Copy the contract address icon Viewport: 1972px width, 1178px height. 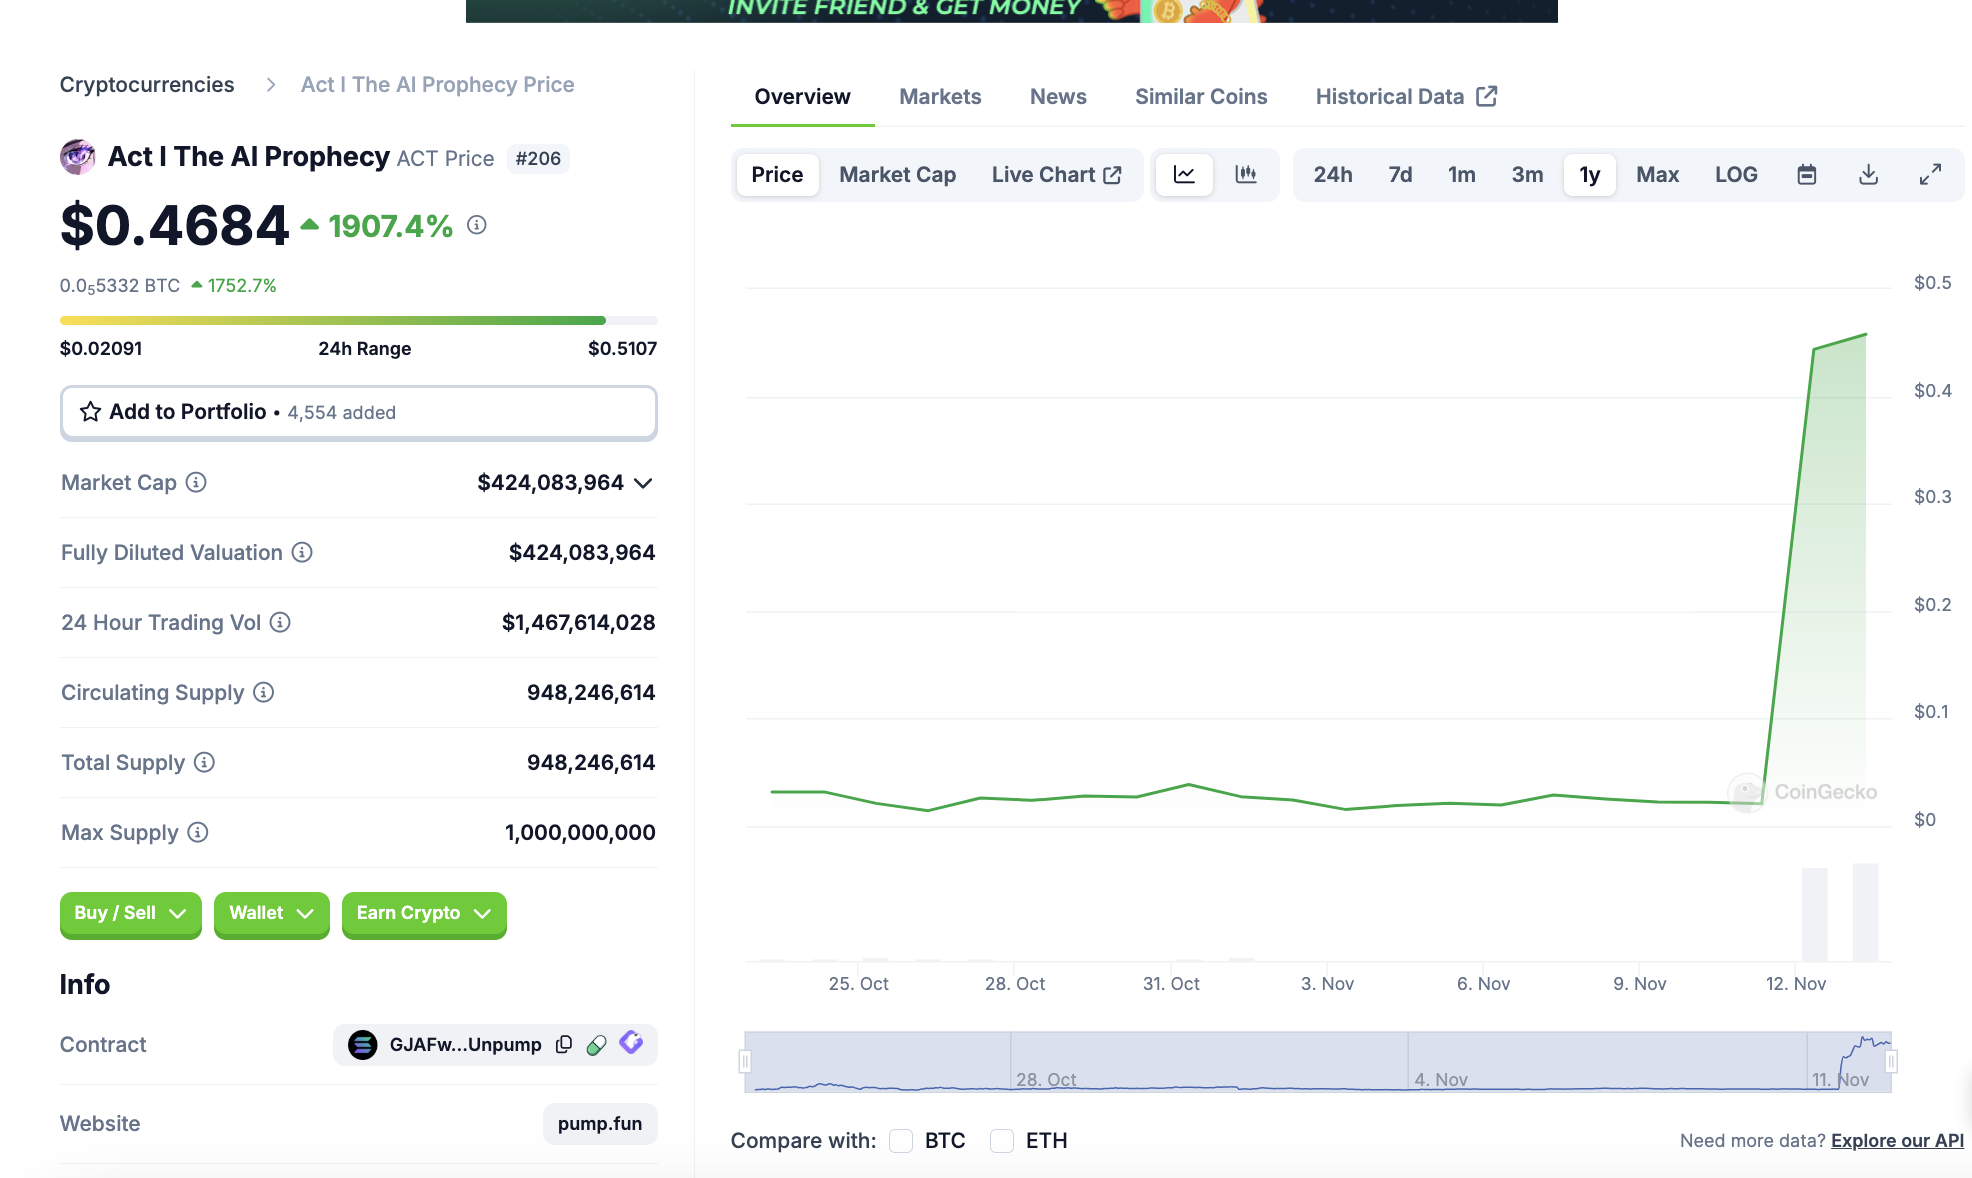pyautogui.click(x=564, y=1044)
